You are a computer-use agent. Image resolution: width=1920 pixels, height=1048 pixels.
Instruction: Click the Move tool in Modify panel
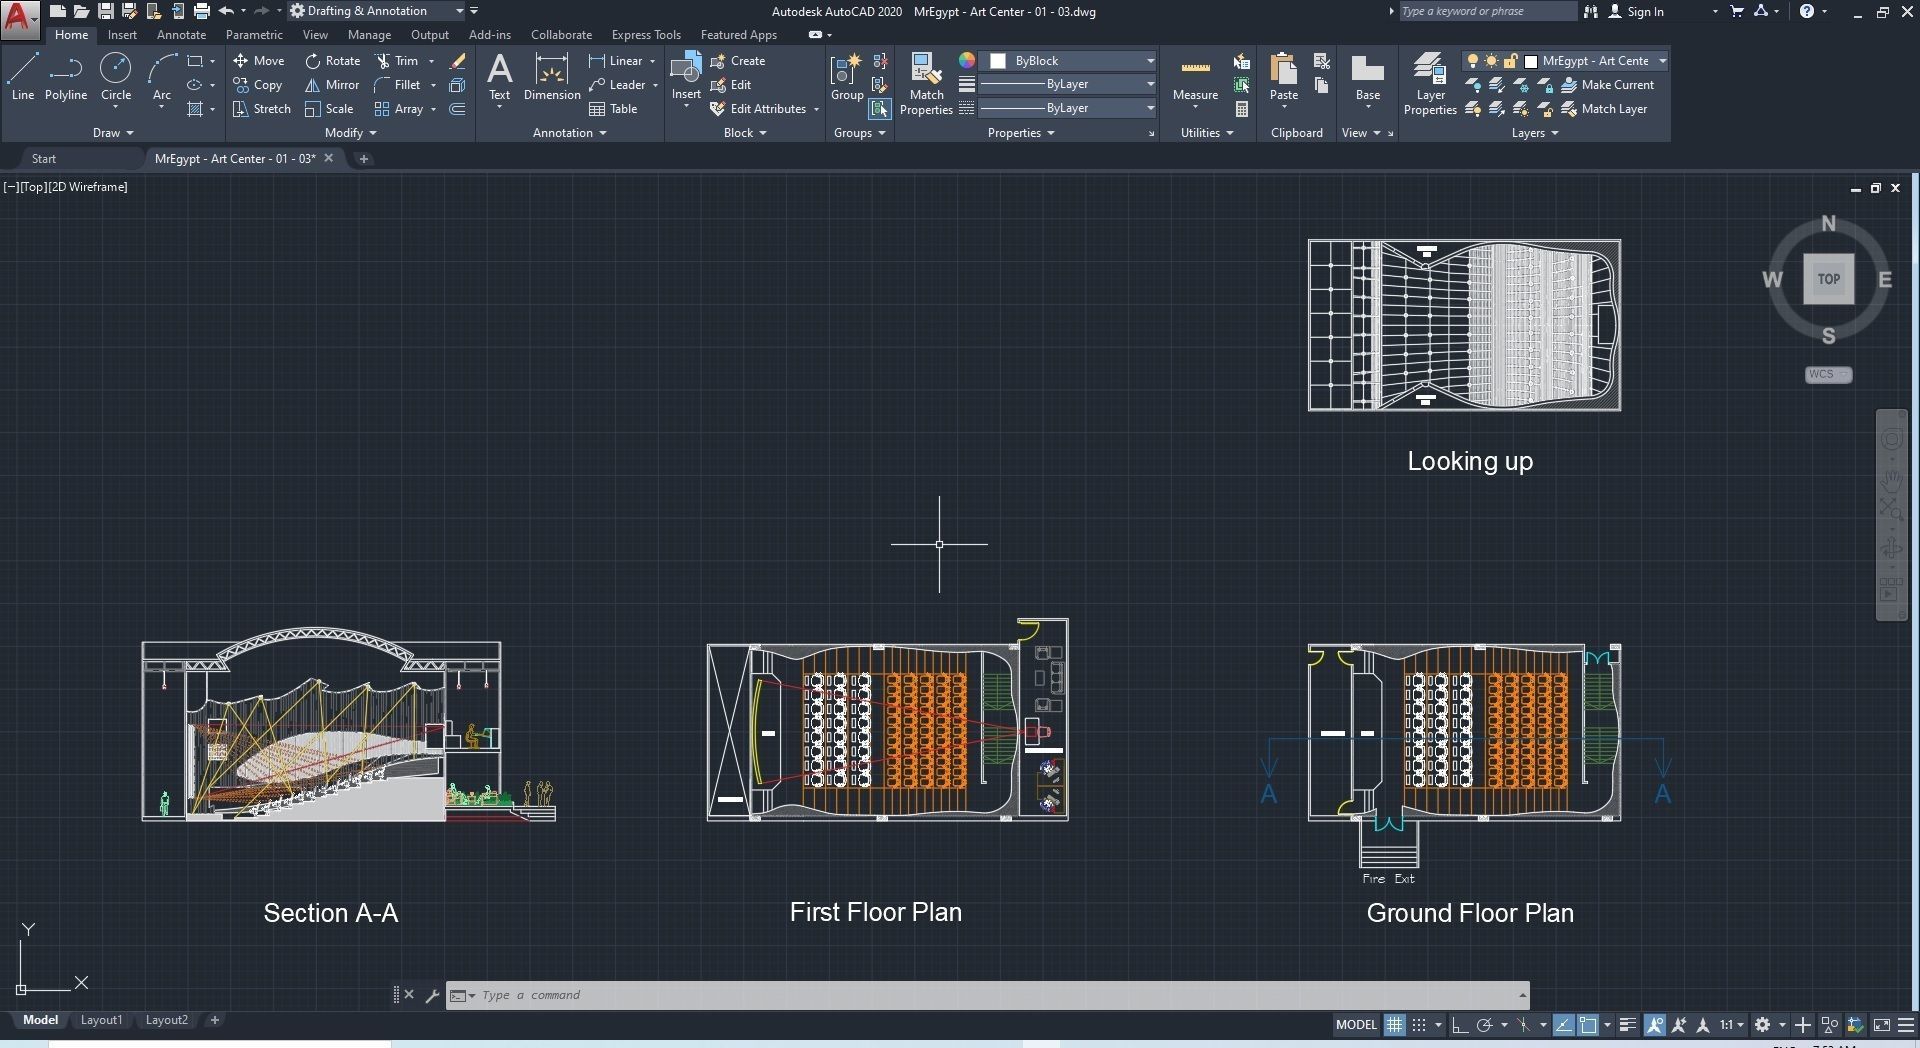point(258,61)
